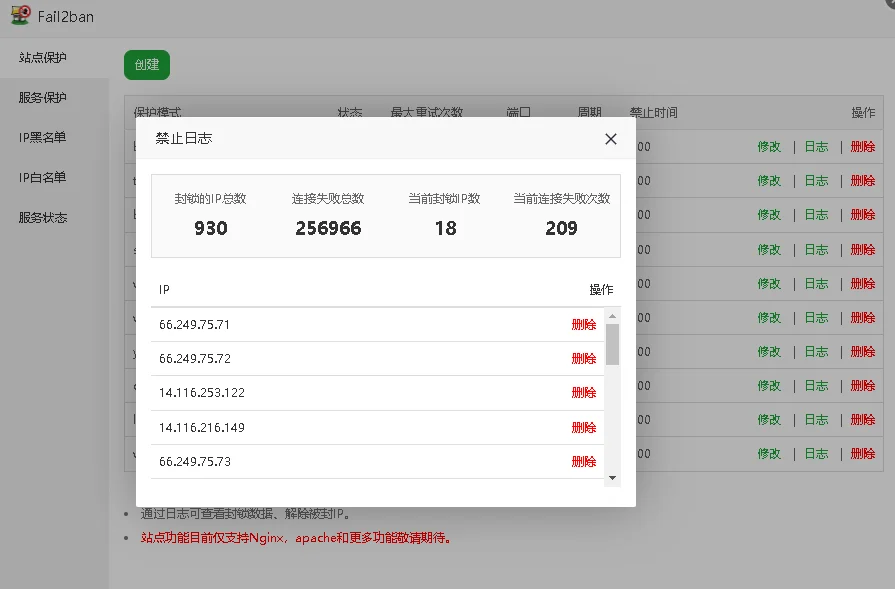Delete banned IP 66.249.75.71
Screen dimensions: 895x589
(x=583, y=325)
